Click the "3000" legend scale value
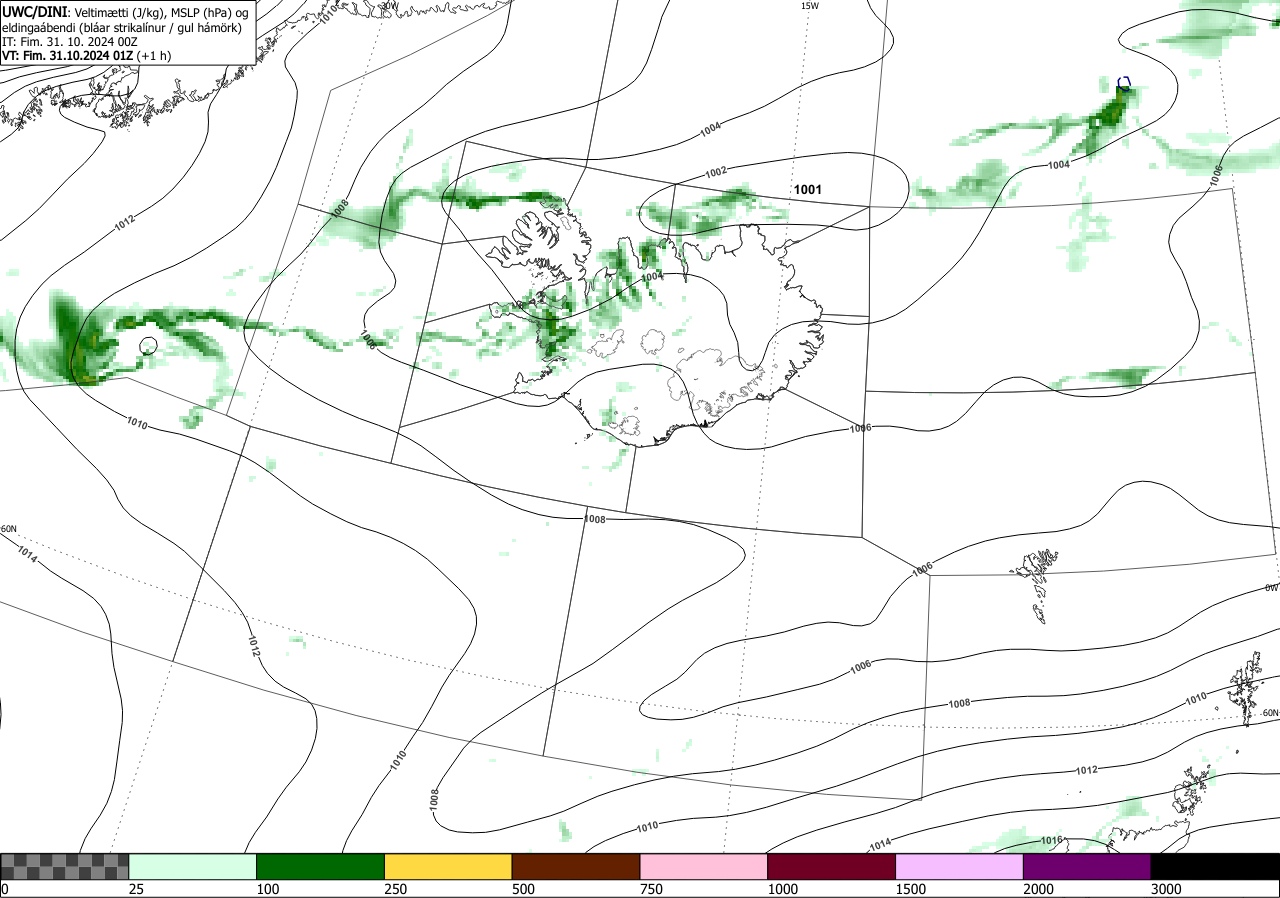This screenshot has width=1280, height=898. 1167,889
